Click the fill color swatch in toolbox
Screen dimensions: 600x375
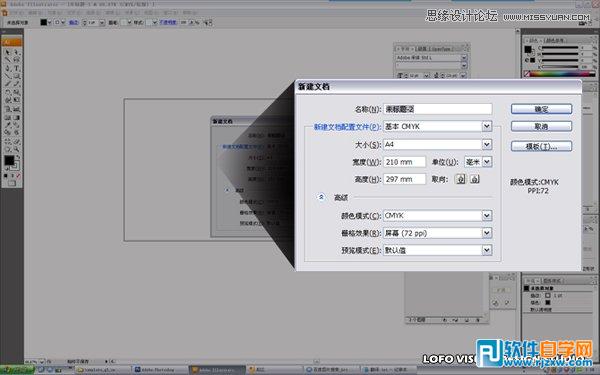pos(9,161)
